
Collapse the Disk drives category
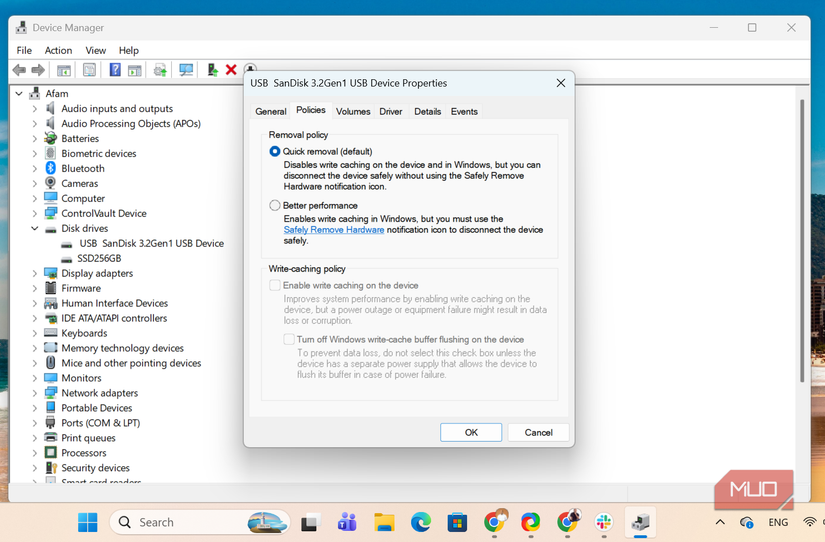tap(35, 228)
